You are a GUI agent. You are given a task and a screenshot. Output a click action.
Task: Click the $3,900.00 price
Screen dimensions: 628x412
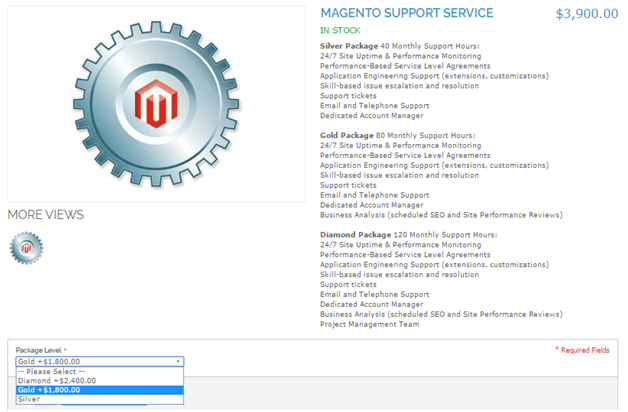(587, 14)
